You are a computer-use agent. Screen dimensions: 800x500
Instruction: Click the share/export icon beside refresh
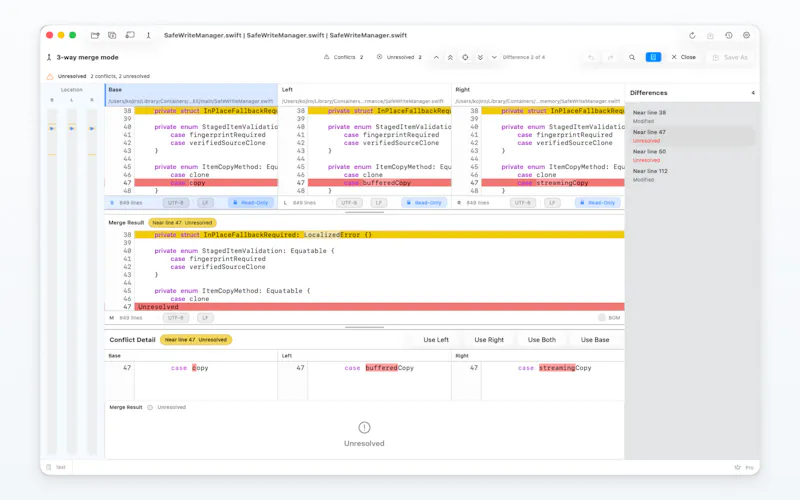tap(710, 35)
